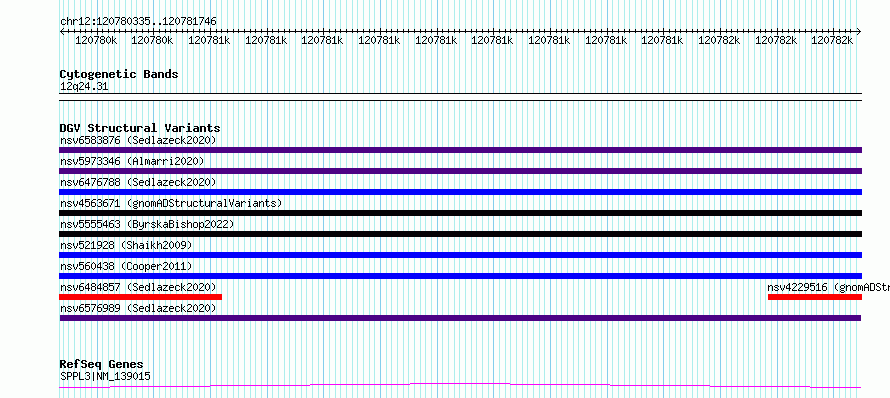Image resolution: width=890 pixels, height=398 pixels.
Task: Open the SPPL3|NM_139015 gene label
Action: (105, 376)
